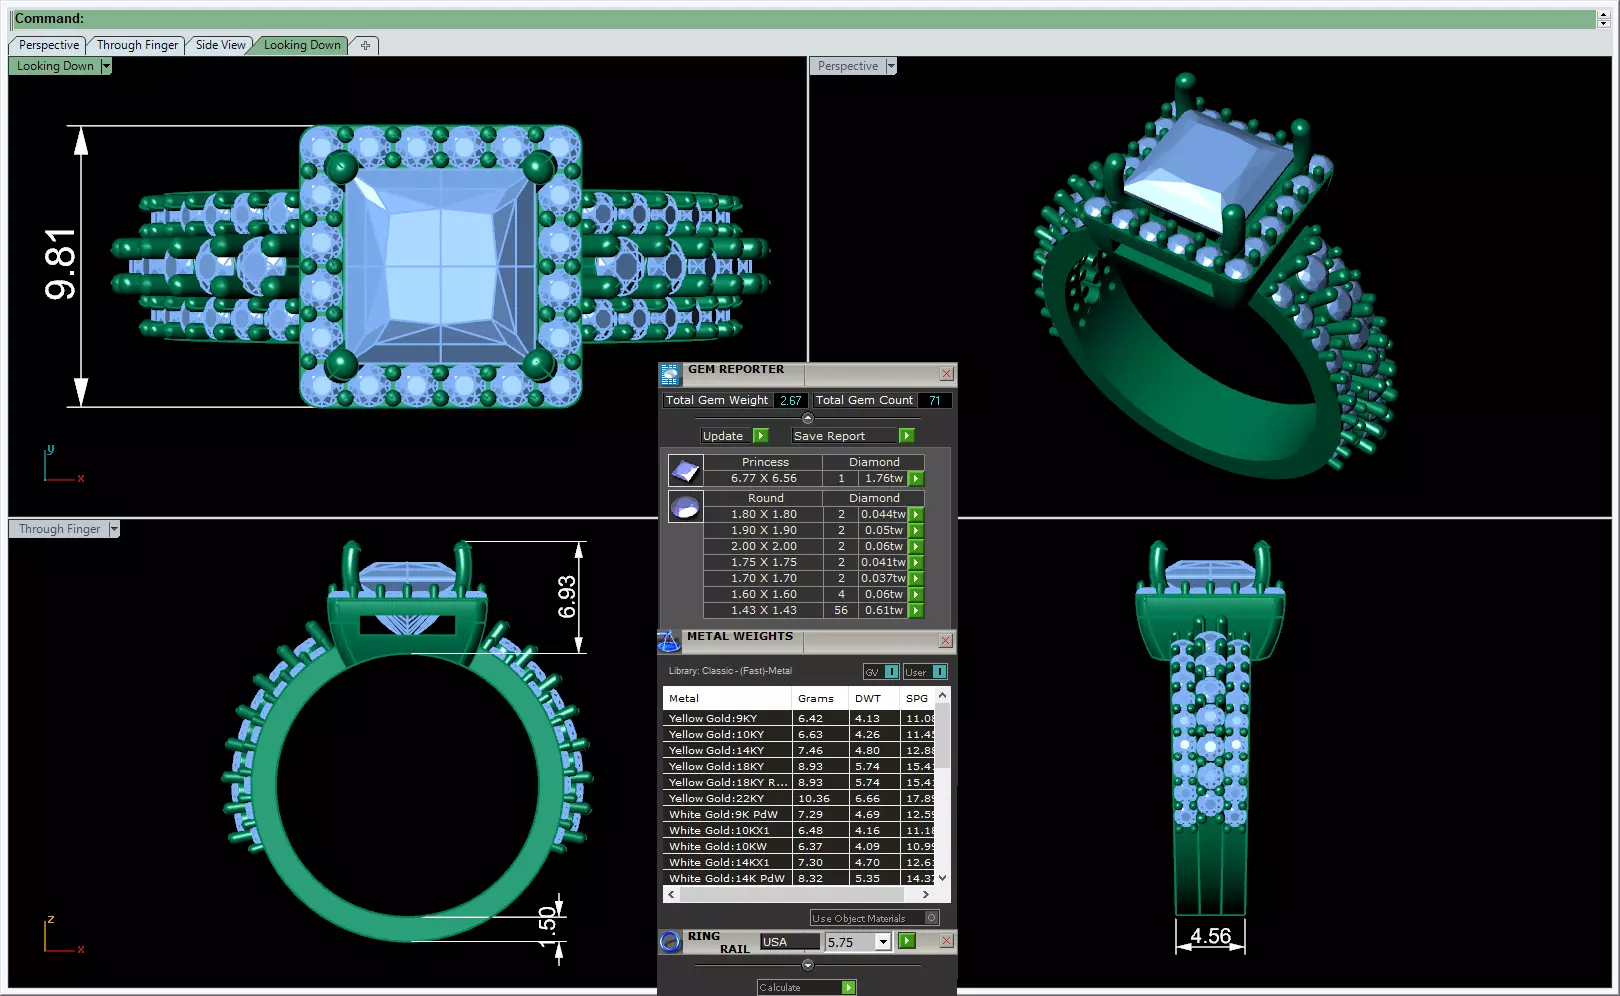This screenshot has height=996, width=1620.
Task: Select the Round cut gem thumbnail
Action: [x=685, y=506]
